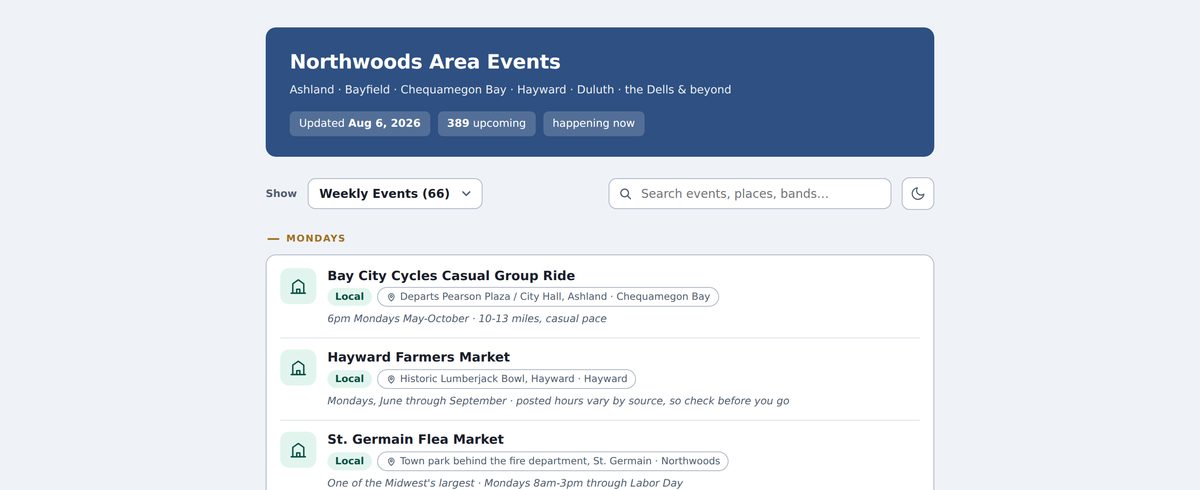This screenshot has height=490, width=1200.
Task: Focus the Search events, places, bands field
Action: [x=749, y=194]
